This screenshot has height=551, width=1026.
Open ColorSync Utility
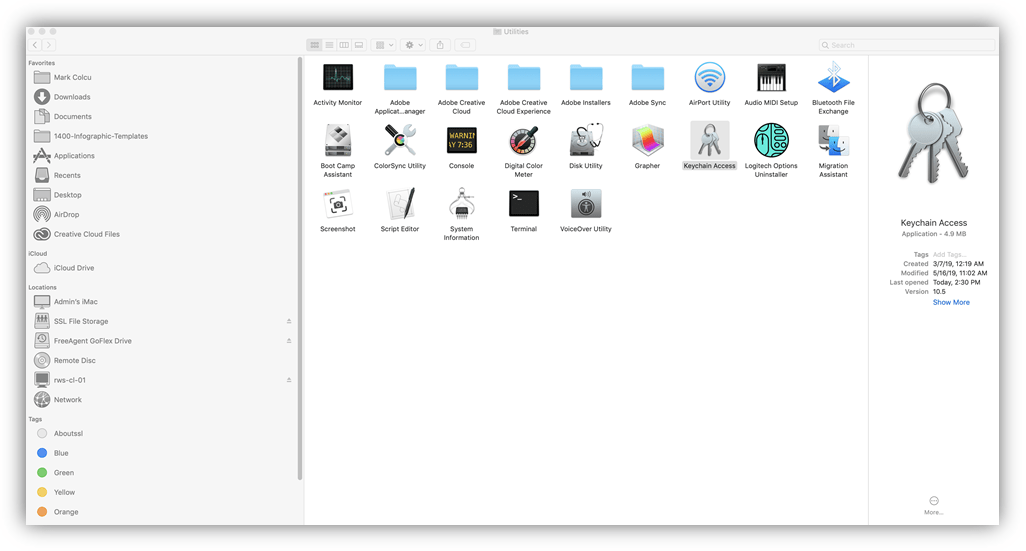[400, 141]
